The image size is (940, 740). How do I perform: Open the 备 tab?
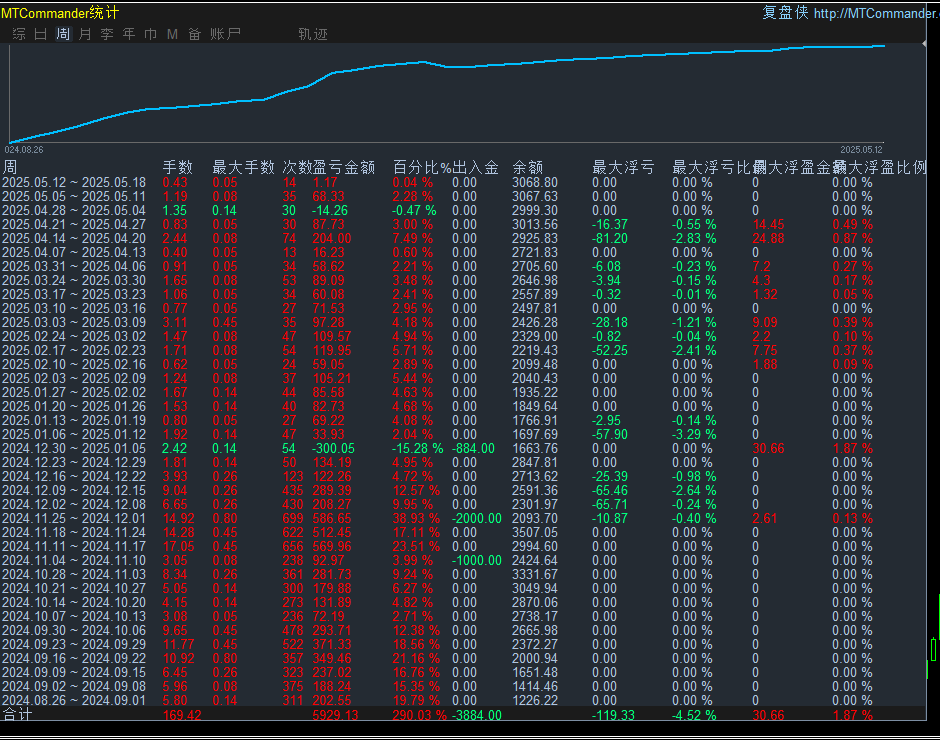pos(194,34)
